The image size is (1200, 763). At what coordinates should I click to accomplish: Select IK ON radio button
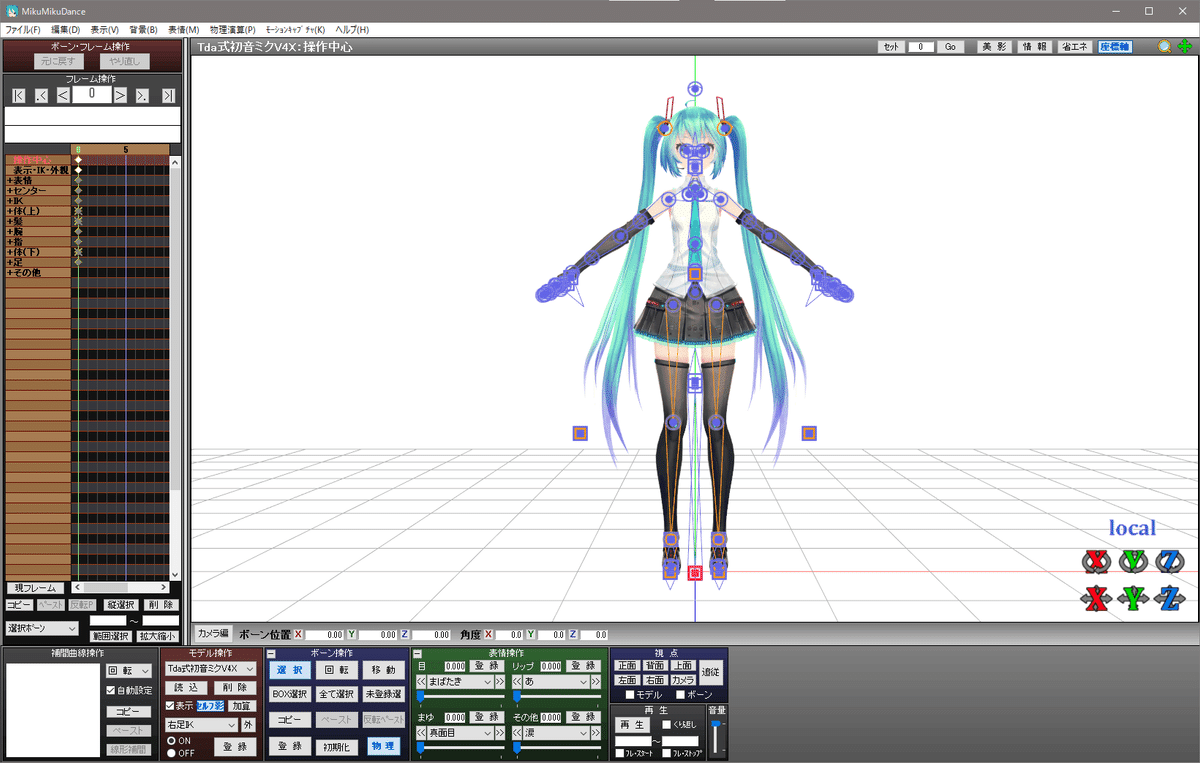click(x=171, y=741)
